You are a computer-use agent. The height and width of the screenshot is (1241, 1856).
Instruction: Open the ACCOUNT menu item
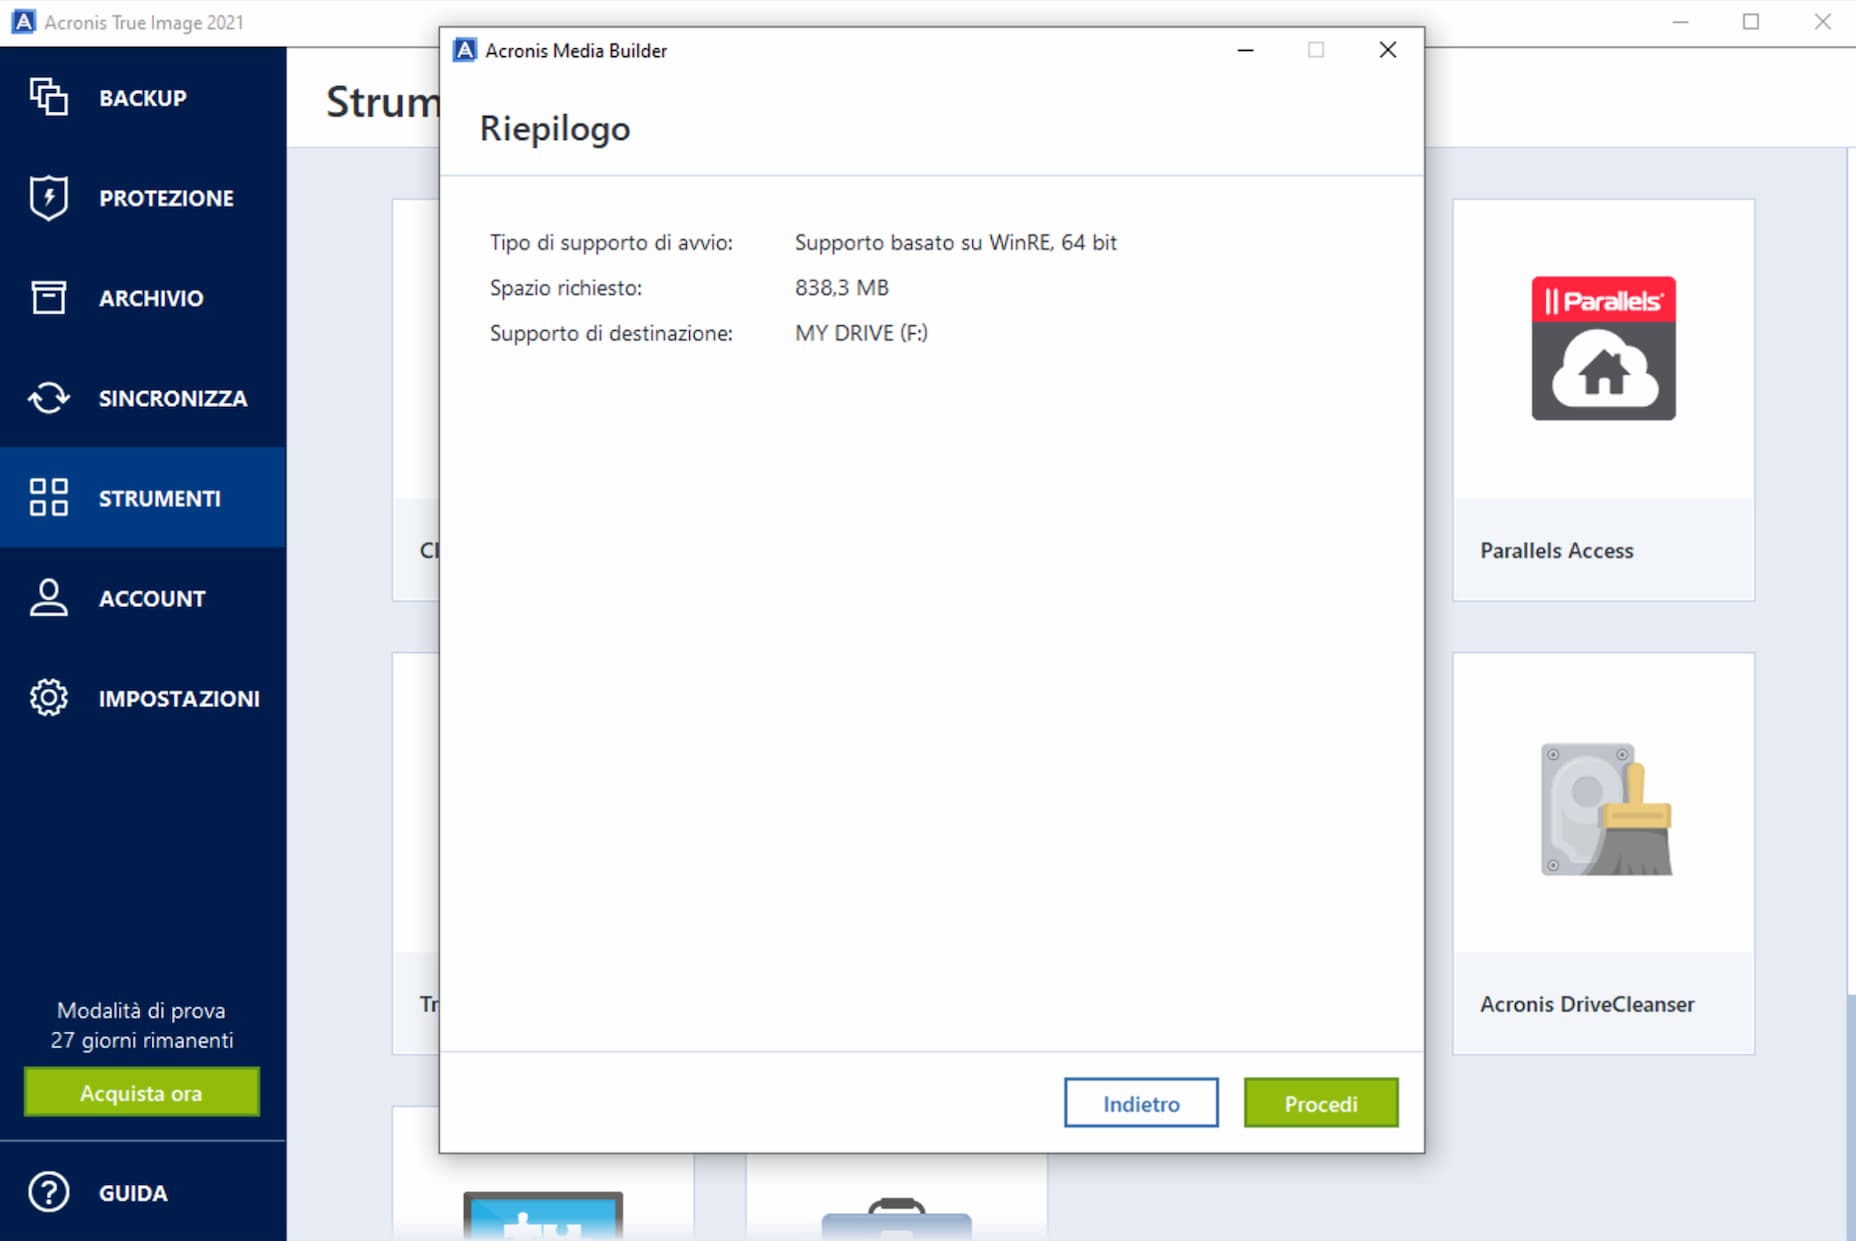click(143, 597)
